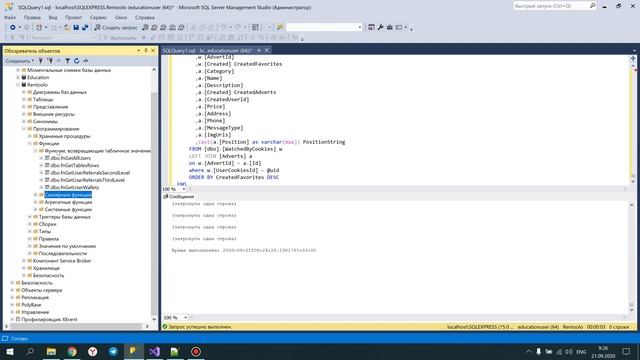Image resolution: width=640 pixels, height=360 pixels.
Task: Open File Explorer from the taskbar
Action: [x=51, y=351]
